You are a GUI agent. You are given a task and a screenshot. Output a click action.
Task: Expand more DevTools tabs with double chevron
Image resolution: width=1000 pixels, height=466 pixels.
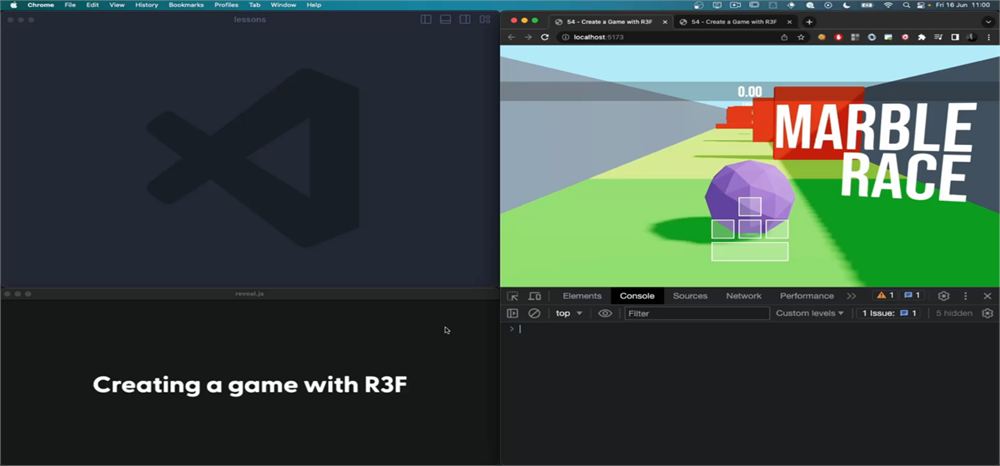pos(851,296)
